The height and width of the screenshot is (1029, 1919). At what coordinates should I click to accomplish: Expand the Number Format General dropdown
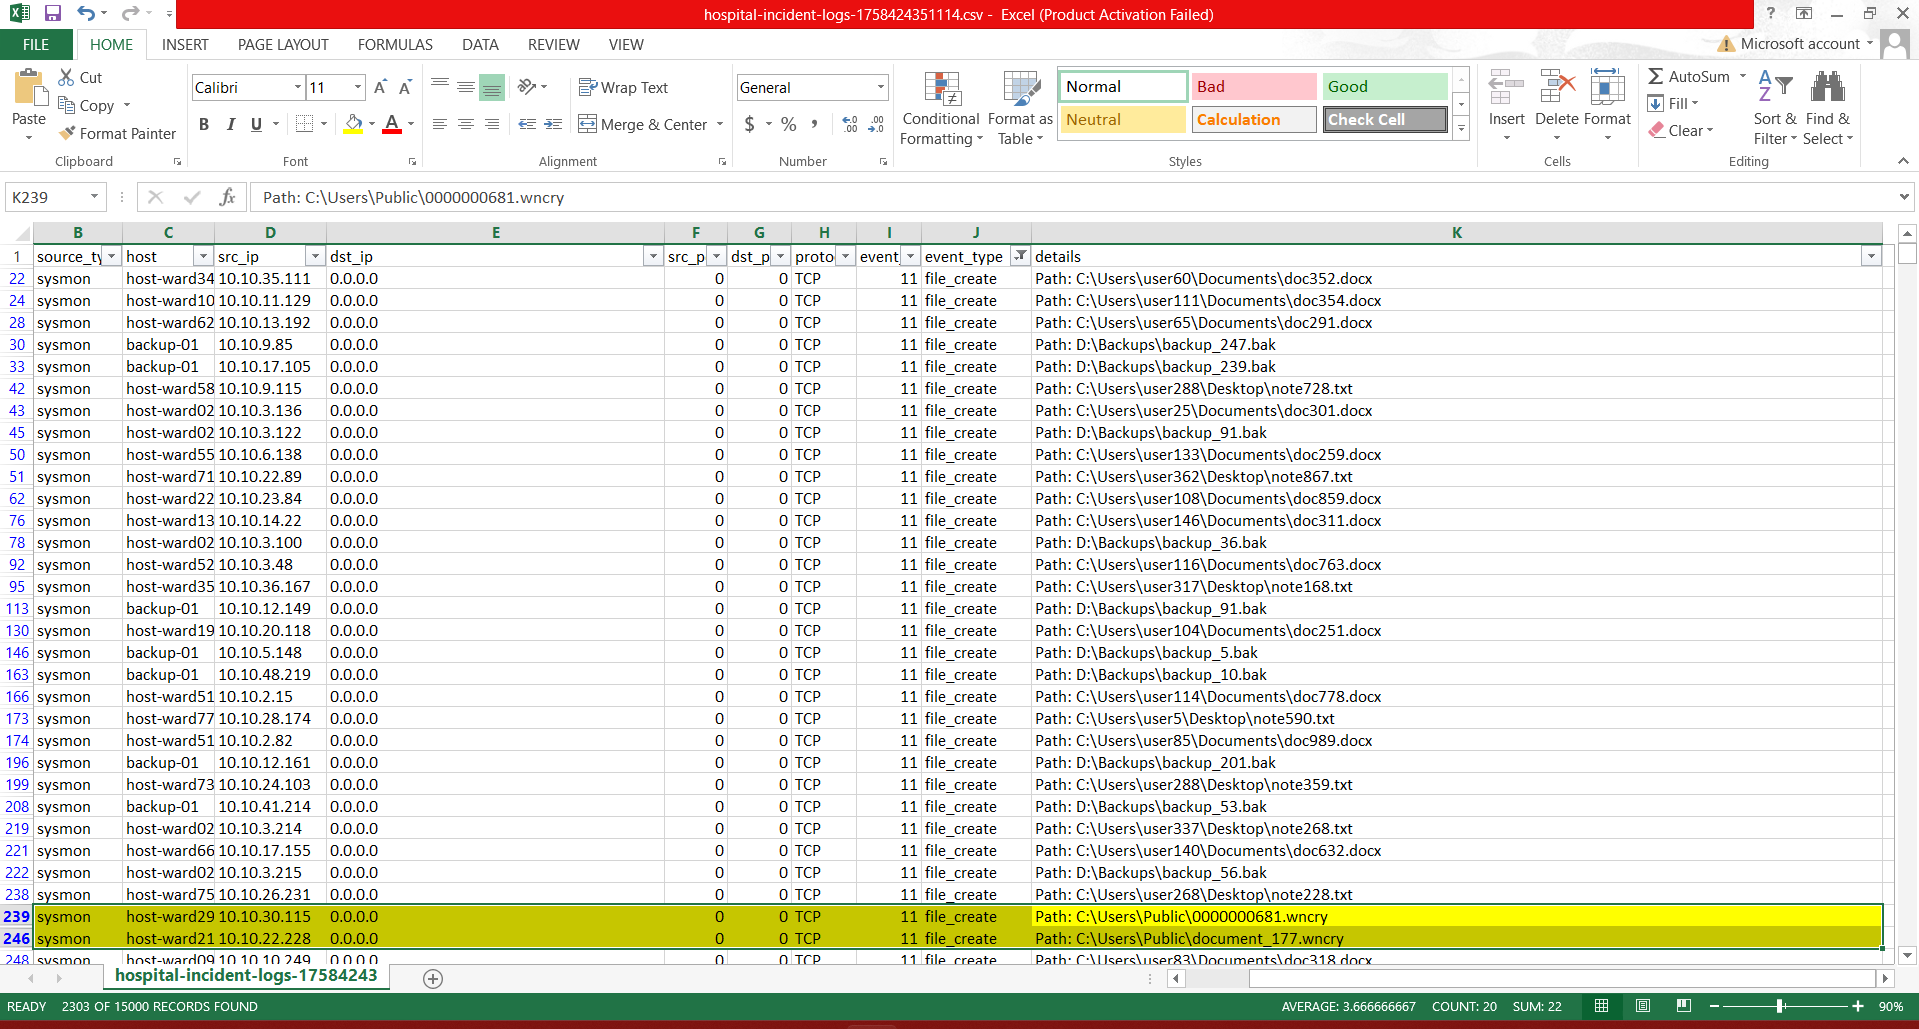click(x=880, y=88)
